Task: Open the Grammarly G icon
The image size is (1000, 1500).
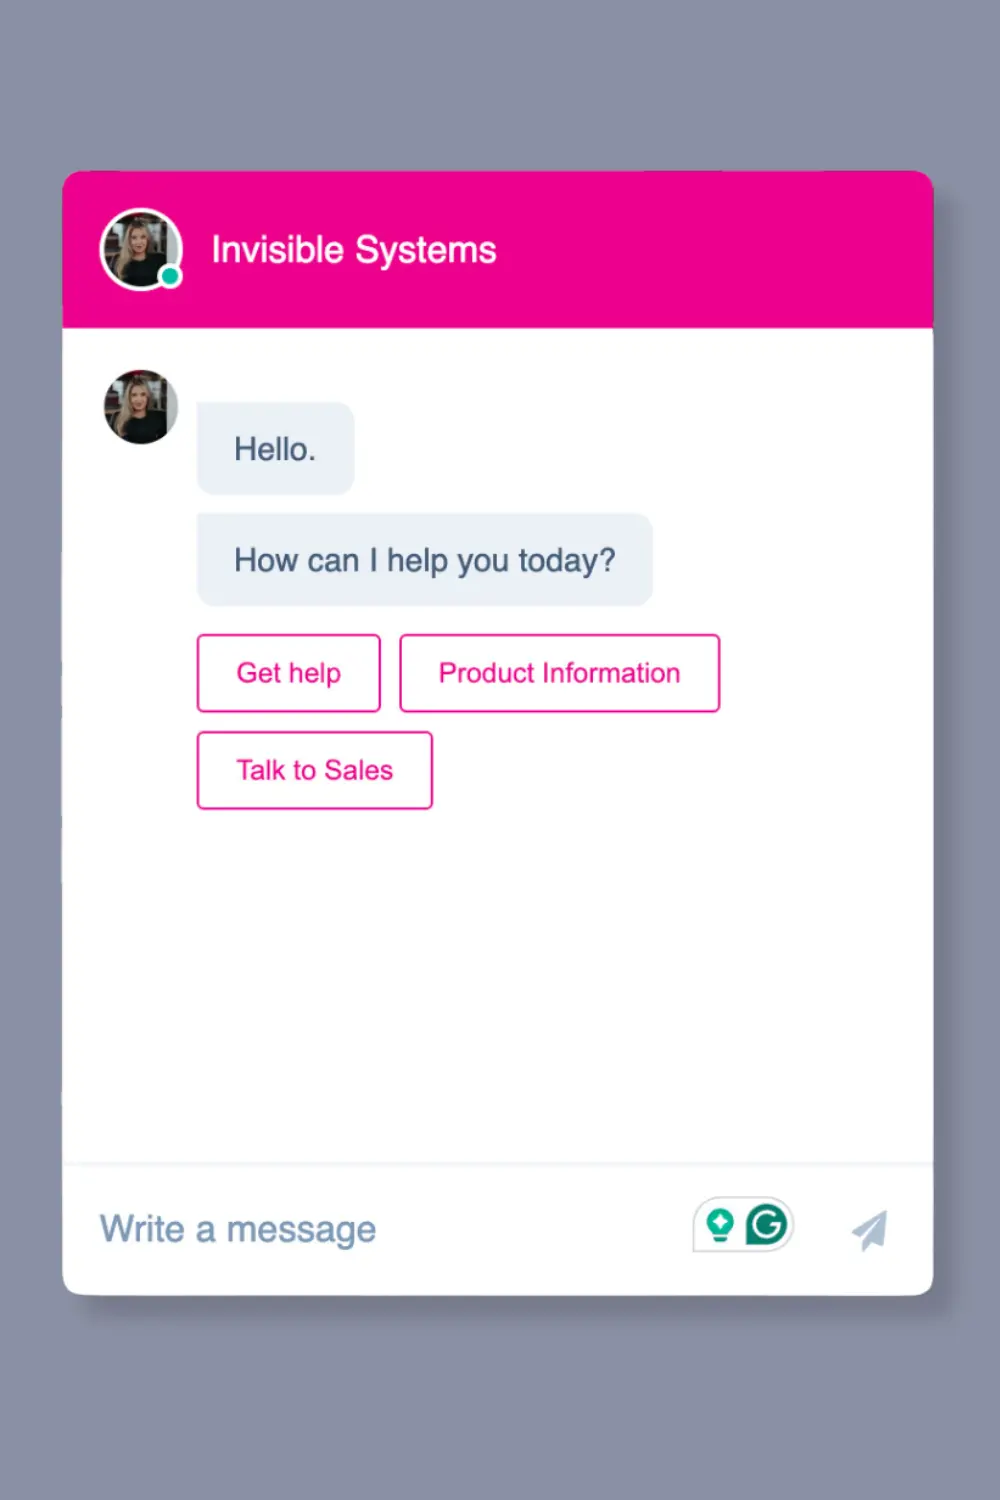Action: pyautogui.click(x=767, y=1224)
